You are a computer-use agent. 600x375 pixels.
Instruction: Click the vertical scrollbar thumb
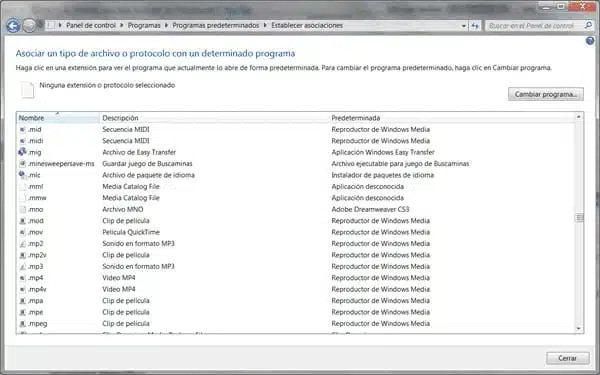click(579, 218)
